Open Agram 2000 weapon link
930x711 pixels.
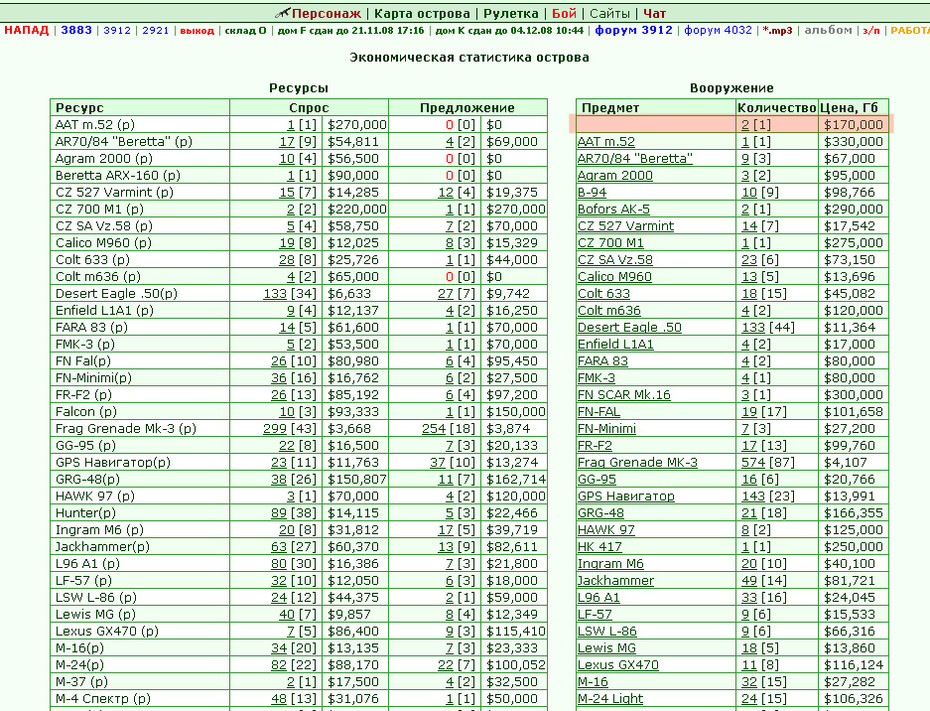coord(615,176)
